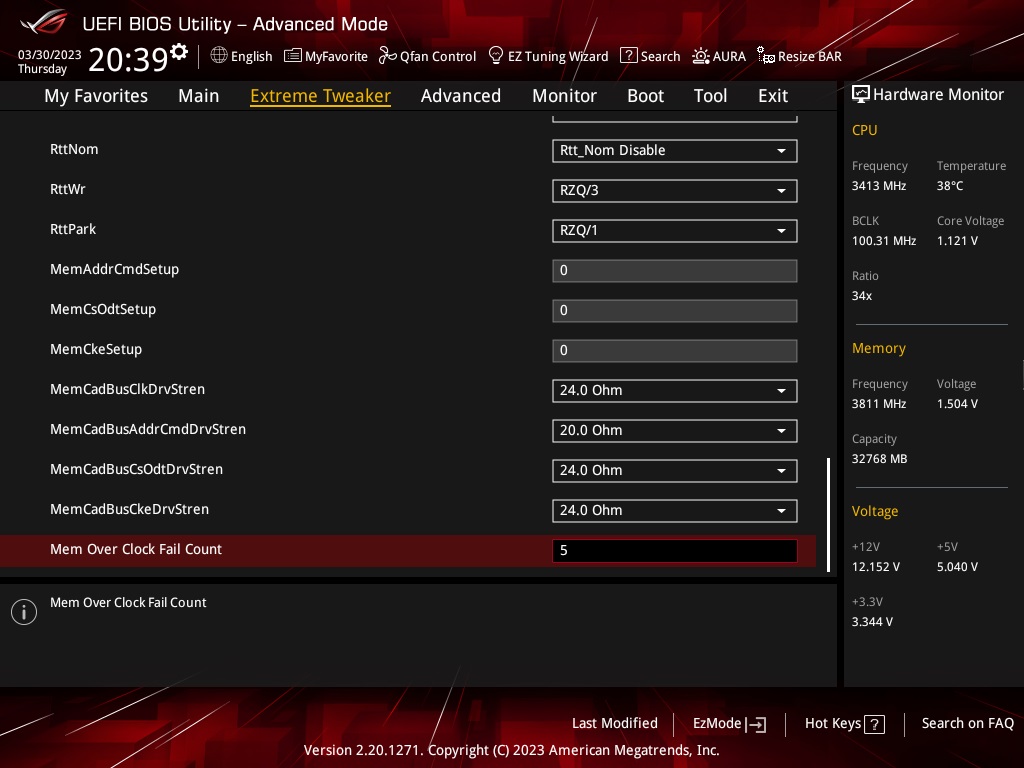Select the MemCsOdtSetup label

tap(103, 310)
